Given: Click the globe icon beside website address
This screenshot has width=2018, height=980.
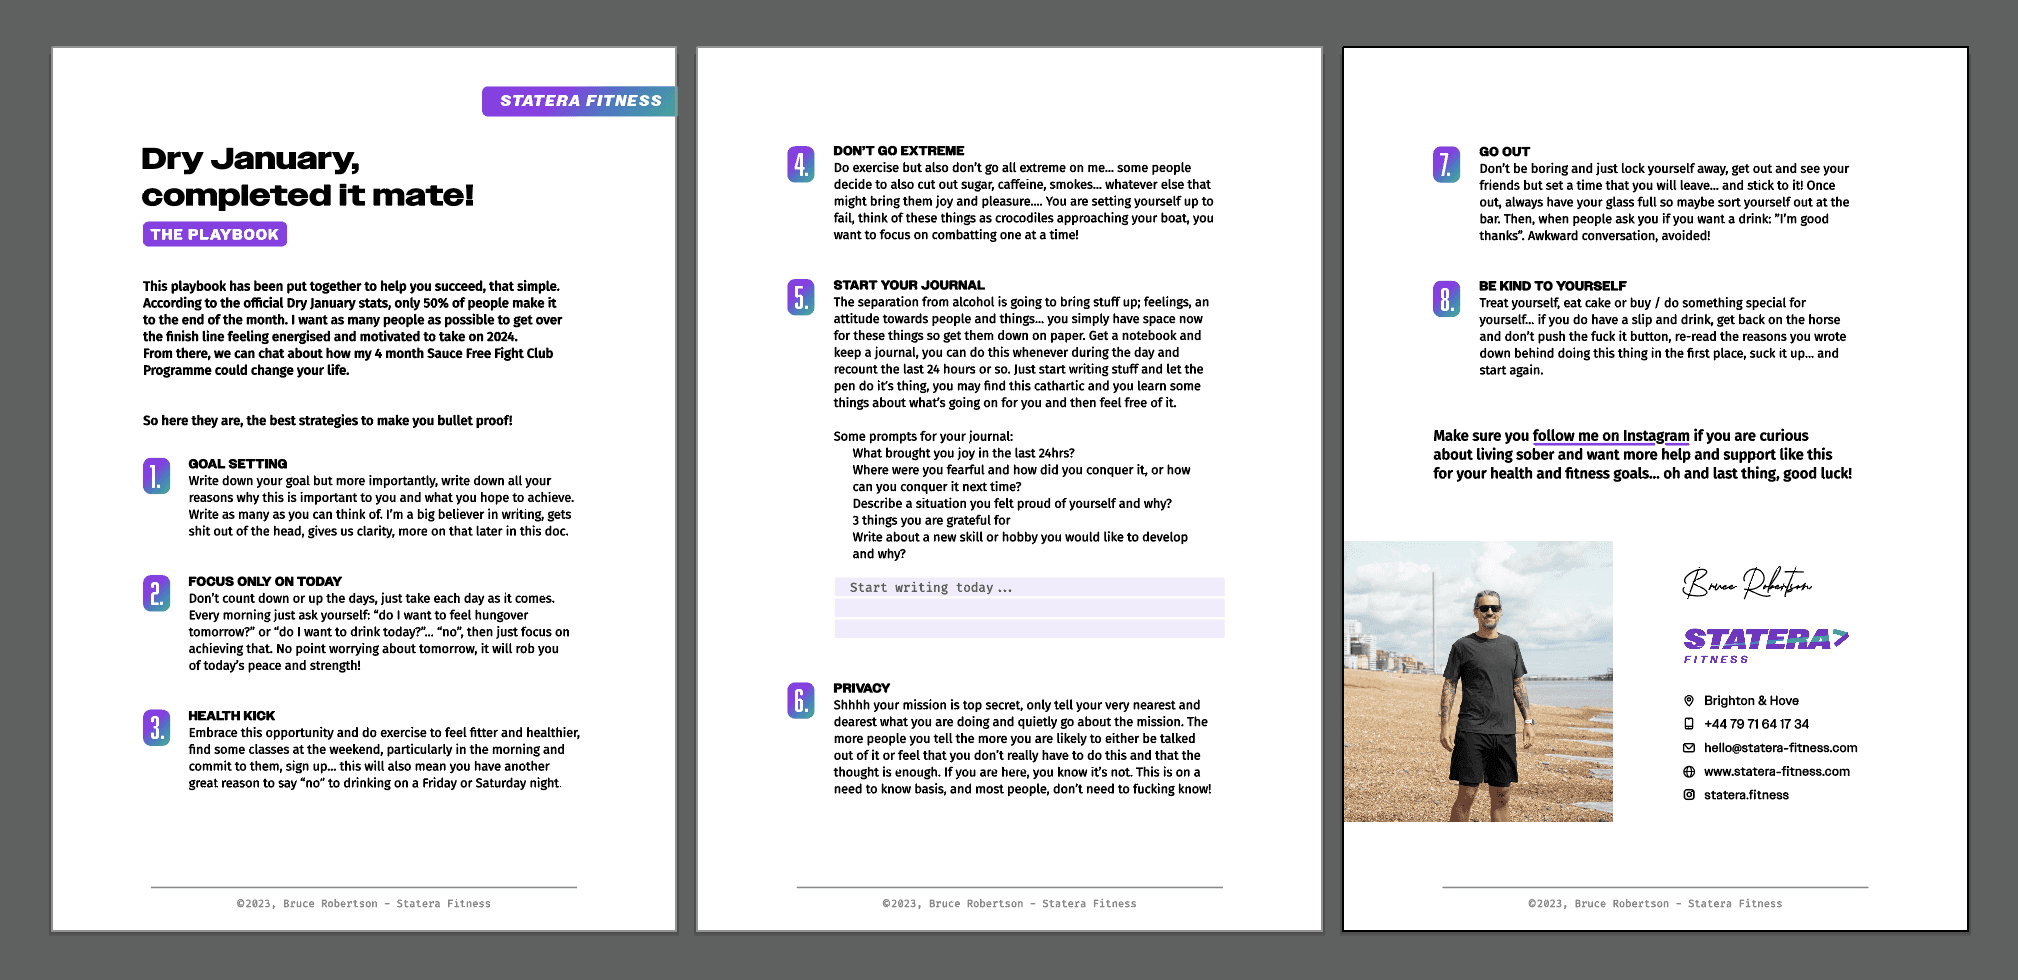Looking at the screenshot, I should [x=1689, y=772].
